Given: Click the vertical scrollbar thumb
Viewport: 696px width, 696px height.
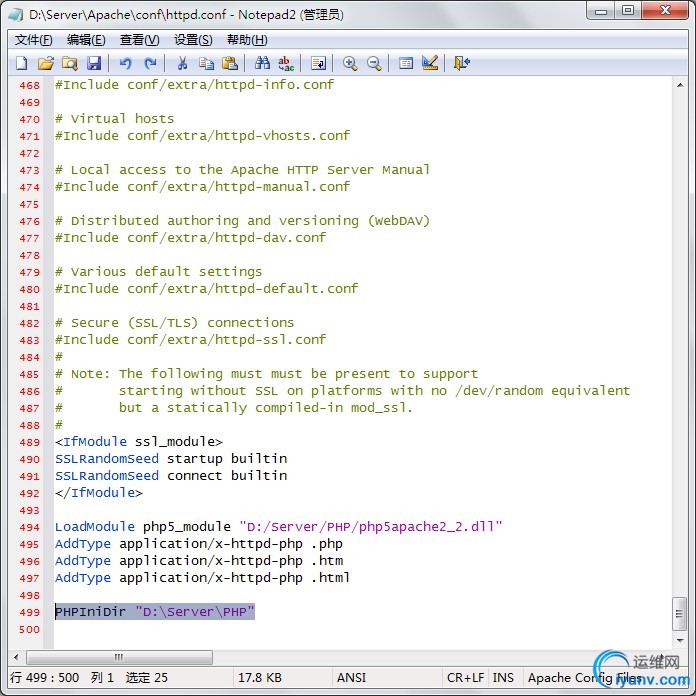Looking at the screenshot, I should tap(680, 614).
